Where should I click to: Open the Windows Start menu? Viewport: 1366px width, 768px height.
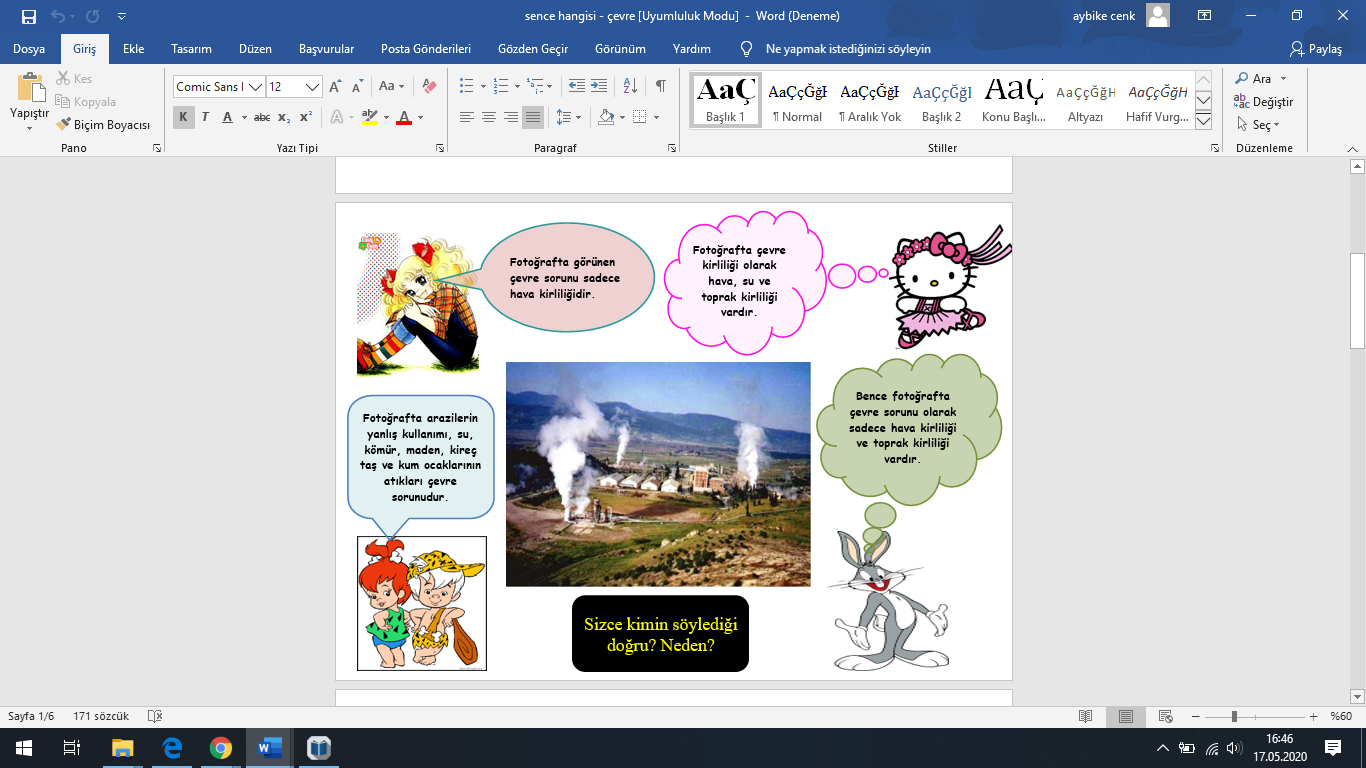pyautogui.click(x=23, y=748)
